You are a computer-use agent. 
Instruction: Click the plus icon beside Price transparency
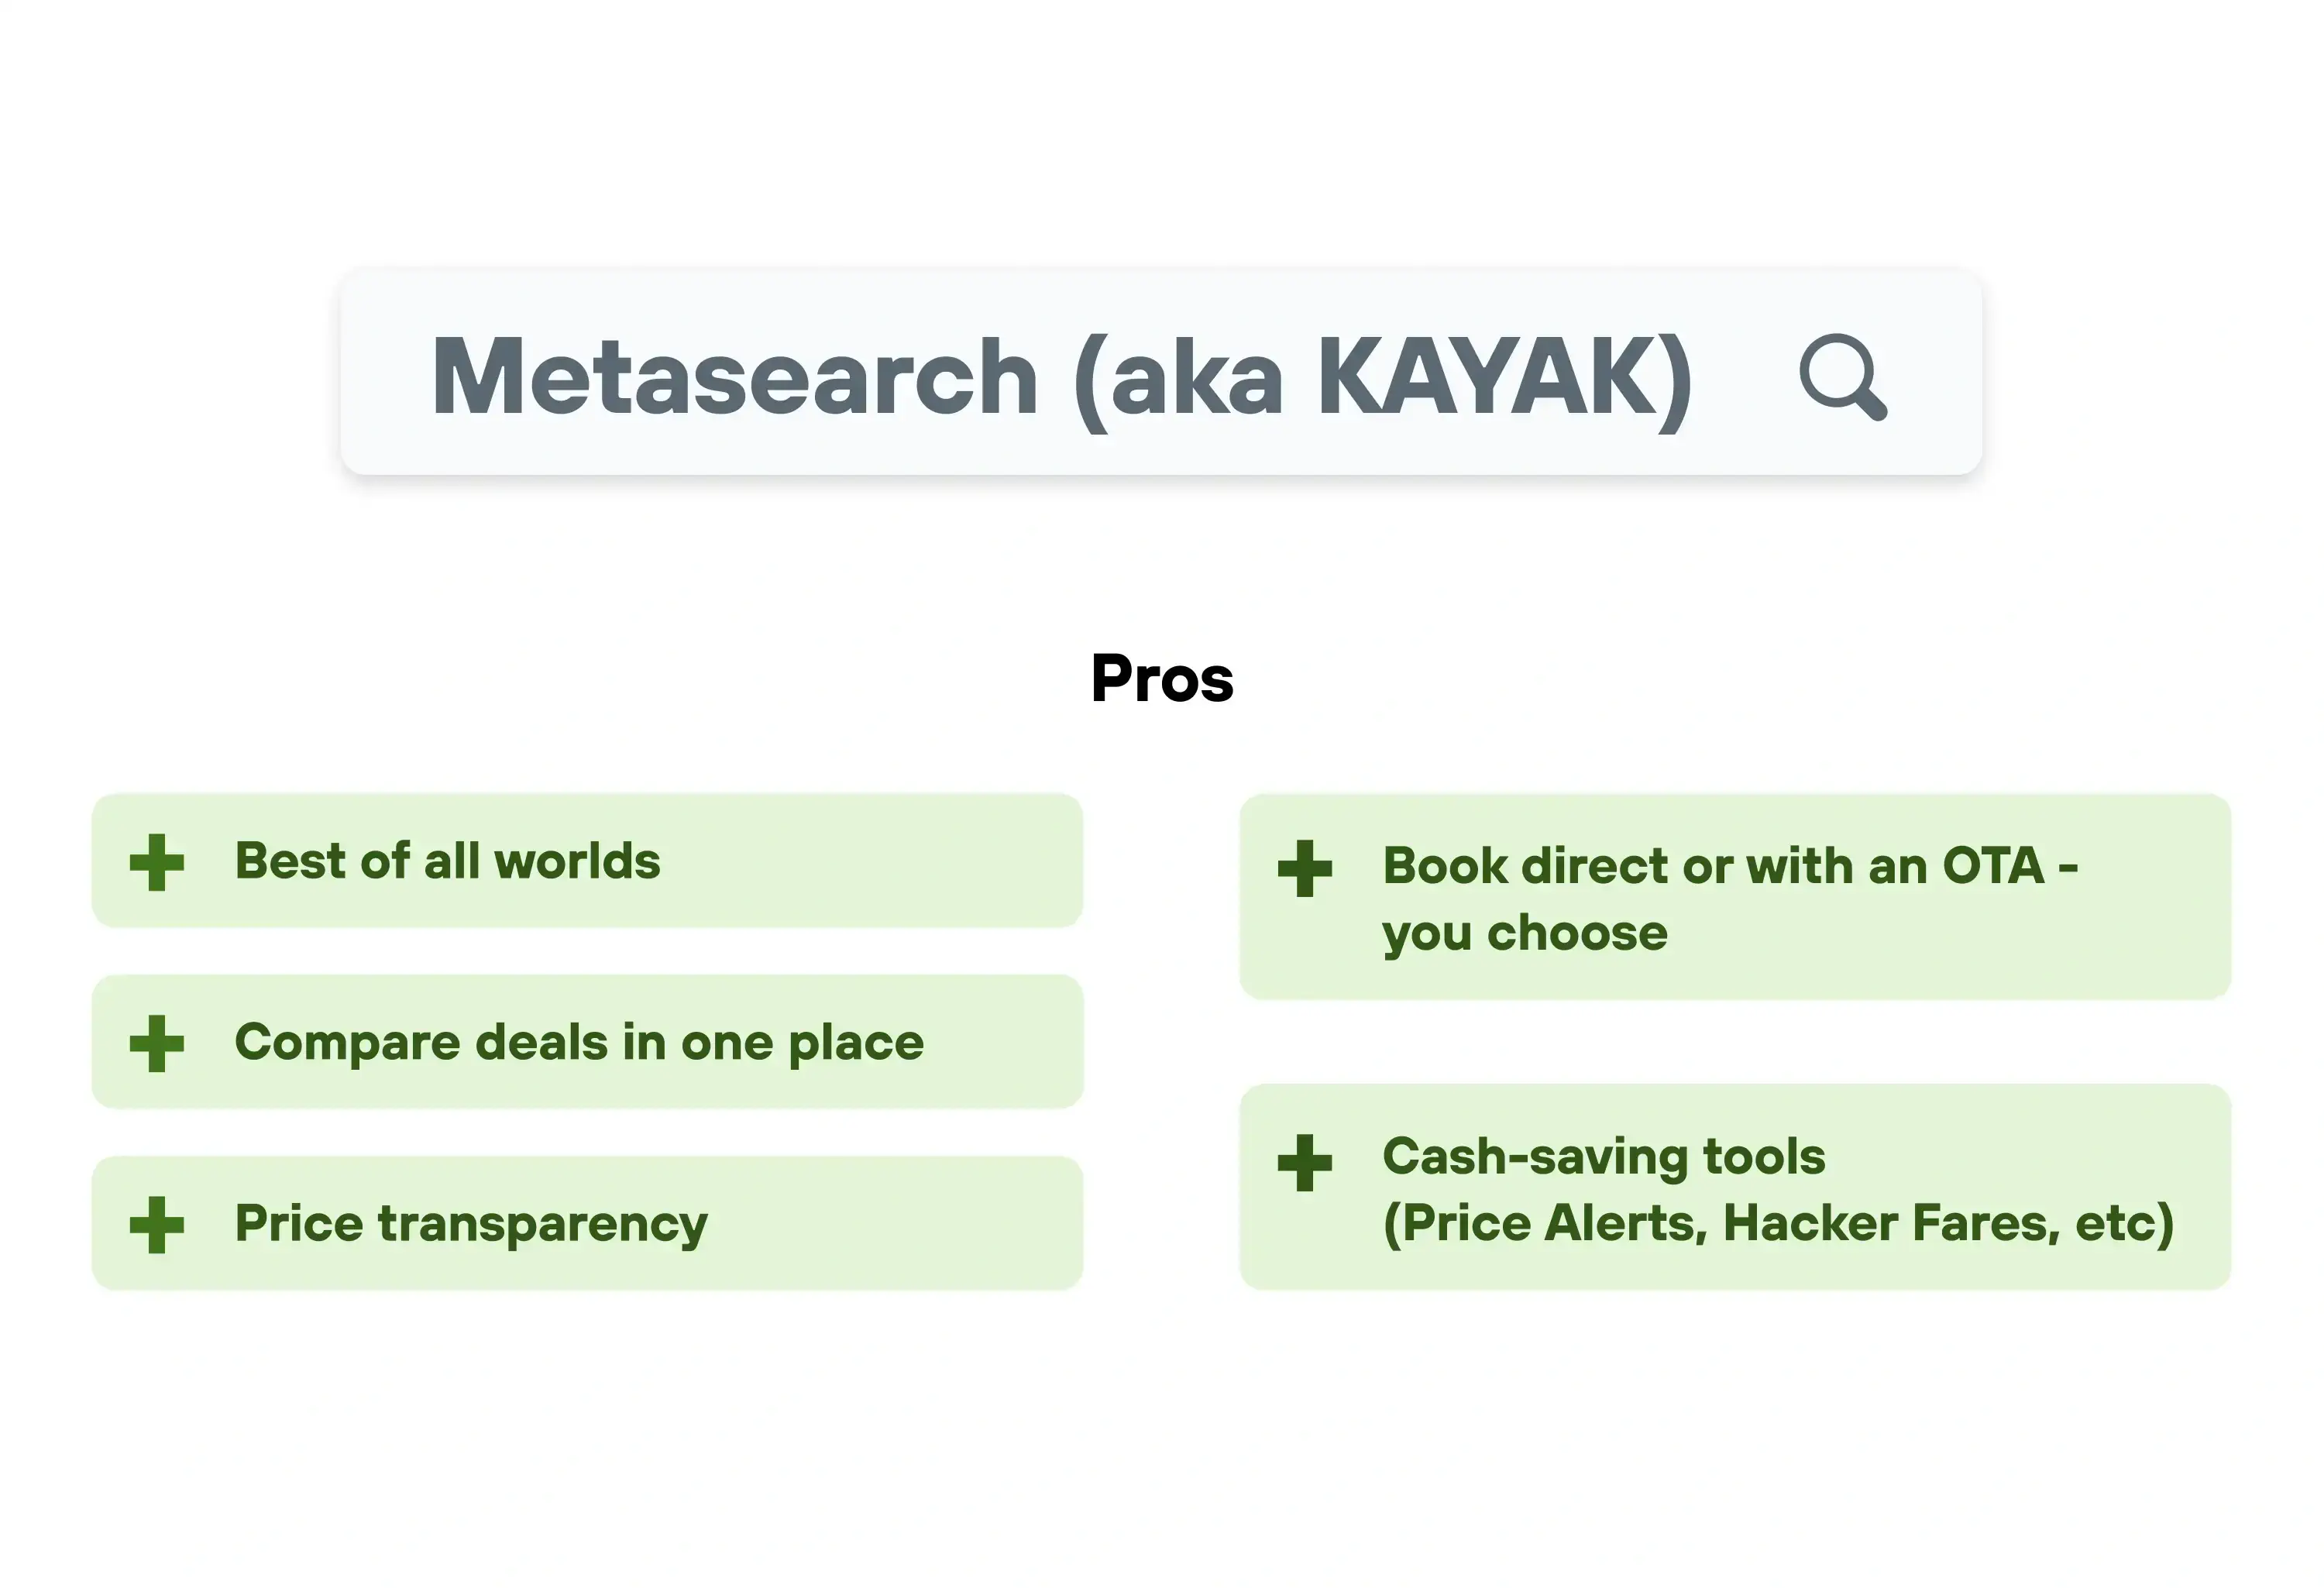(157, 1224)
